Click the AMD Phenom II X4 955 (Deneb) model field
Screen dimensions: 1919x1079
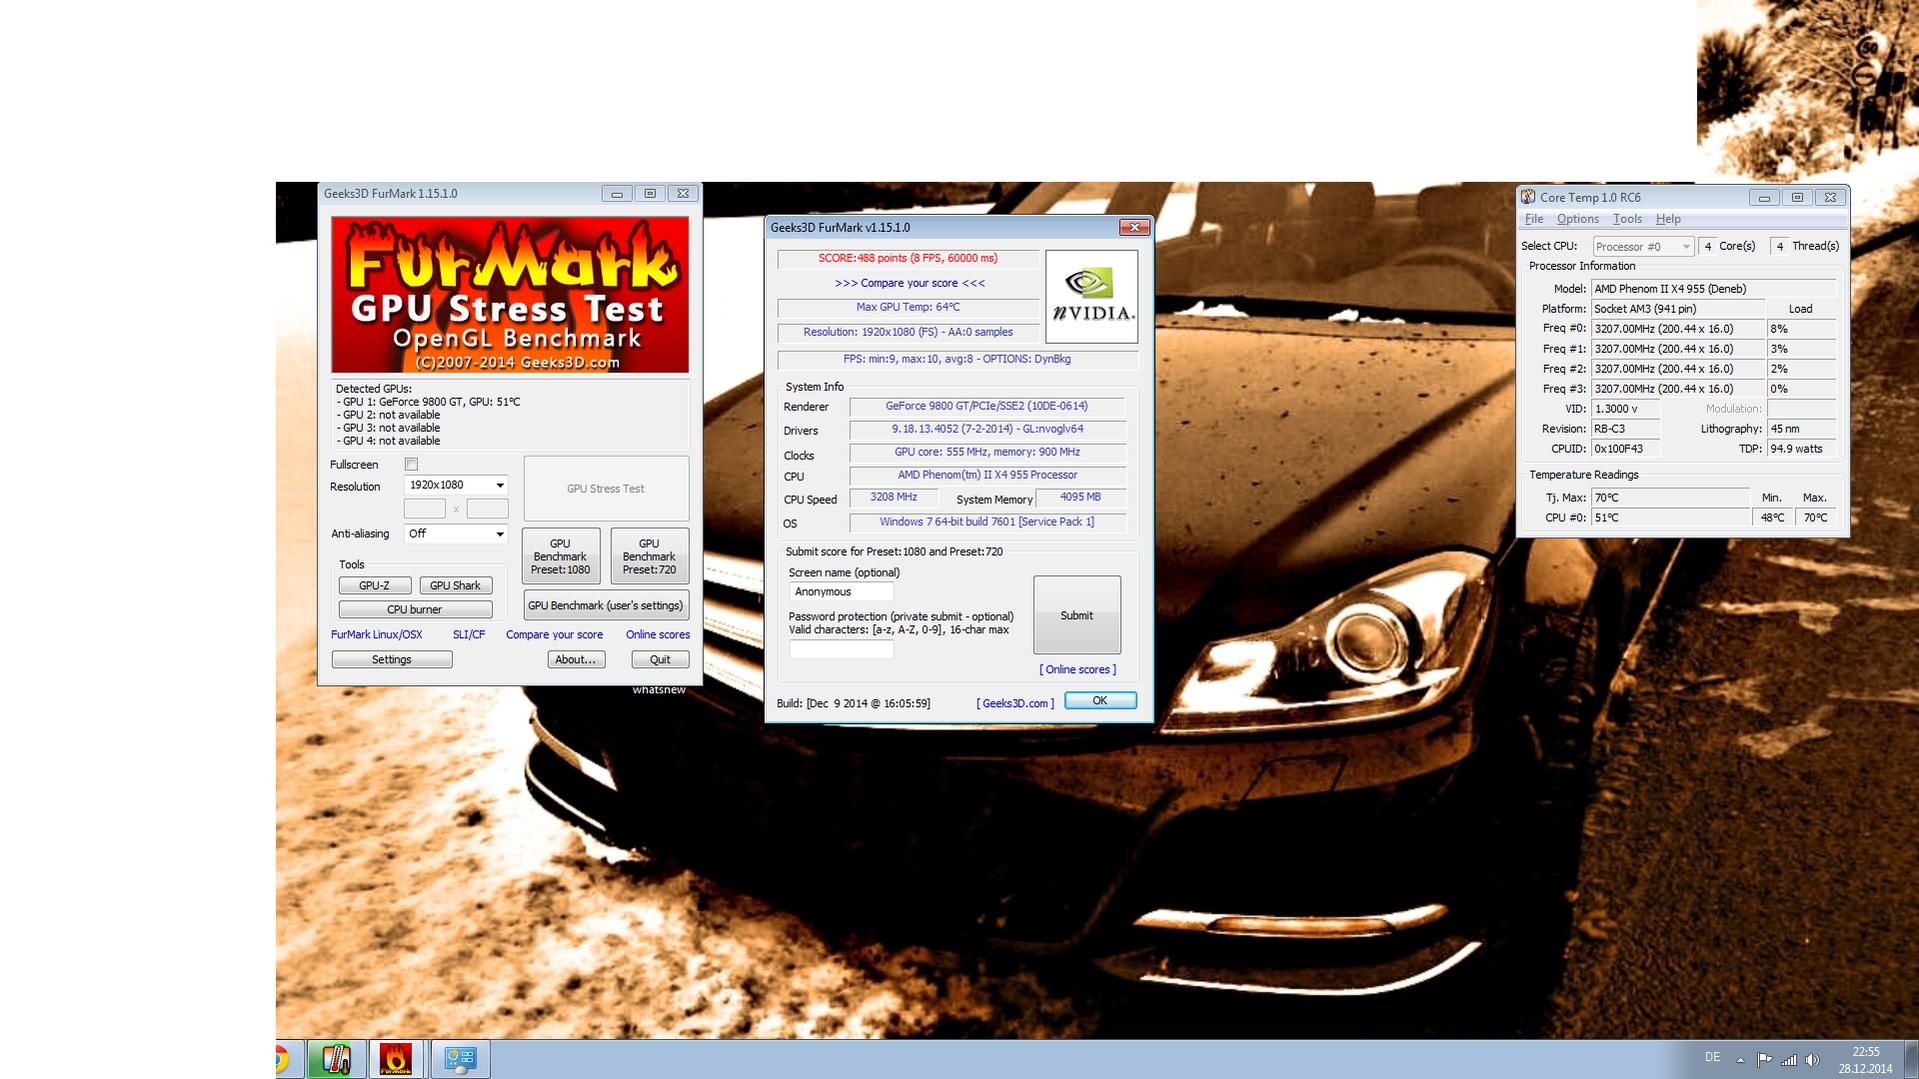(x=1714, y=289)
